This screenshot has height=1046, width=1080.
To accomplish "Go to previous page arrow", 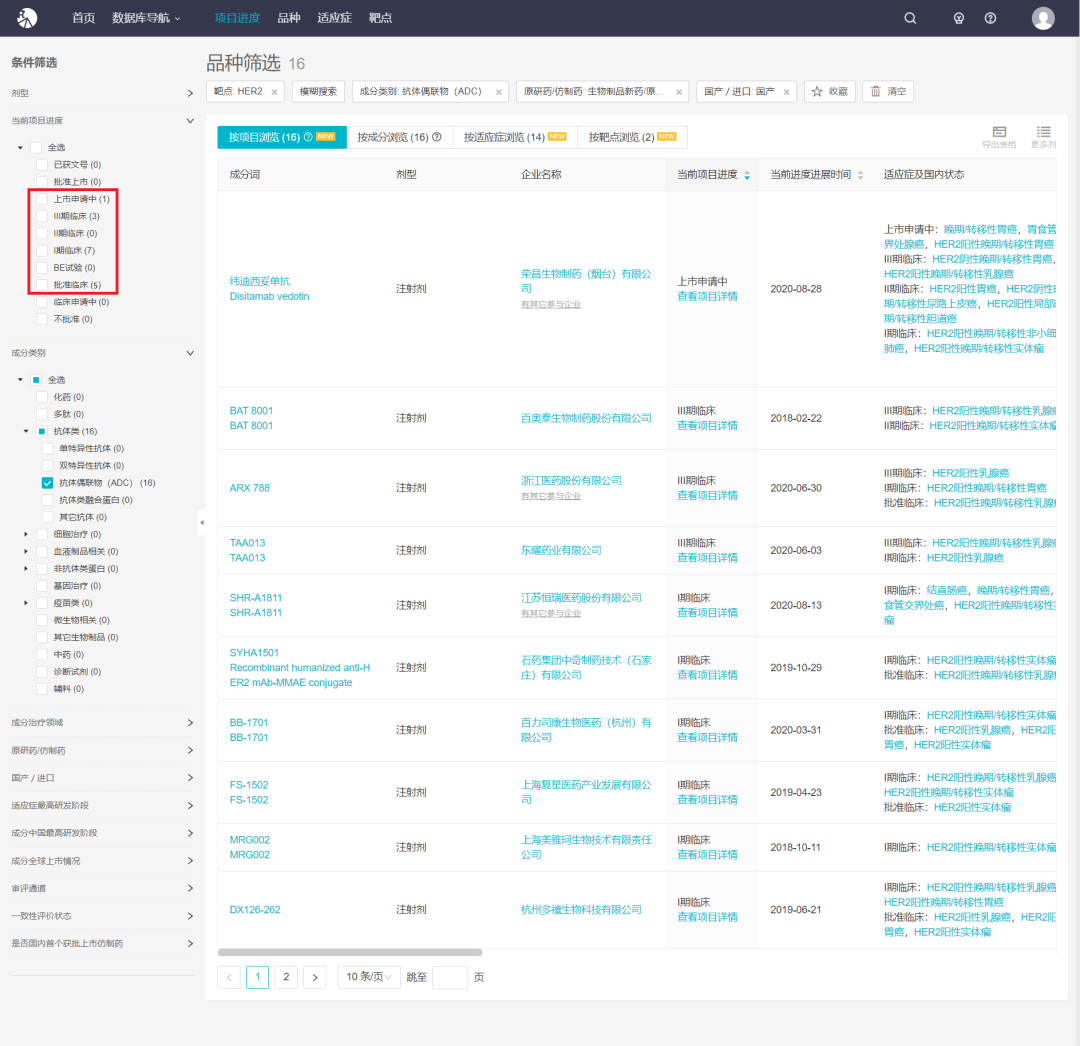I will (229, 977).
